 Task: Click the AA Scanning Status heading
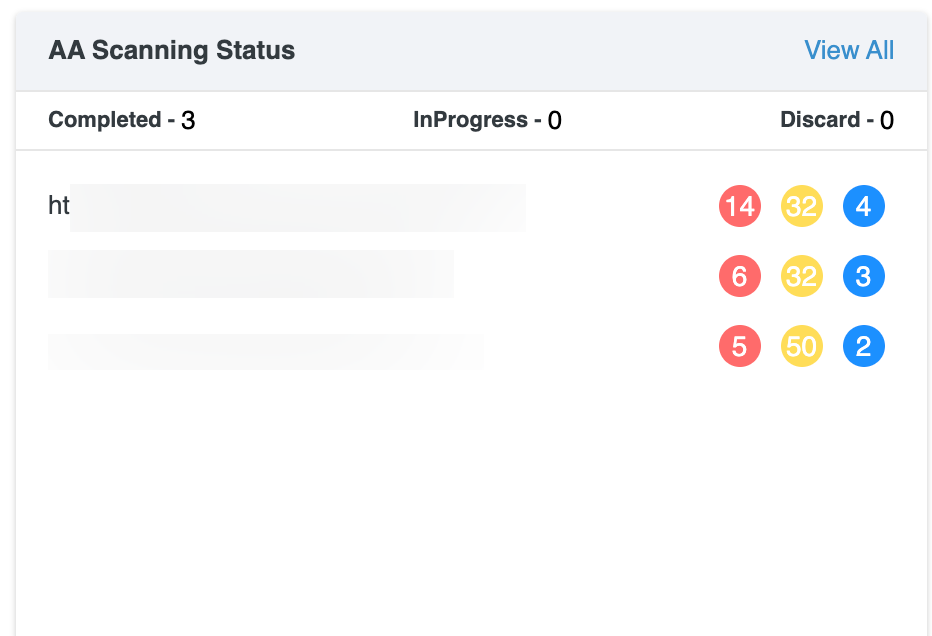171,51
